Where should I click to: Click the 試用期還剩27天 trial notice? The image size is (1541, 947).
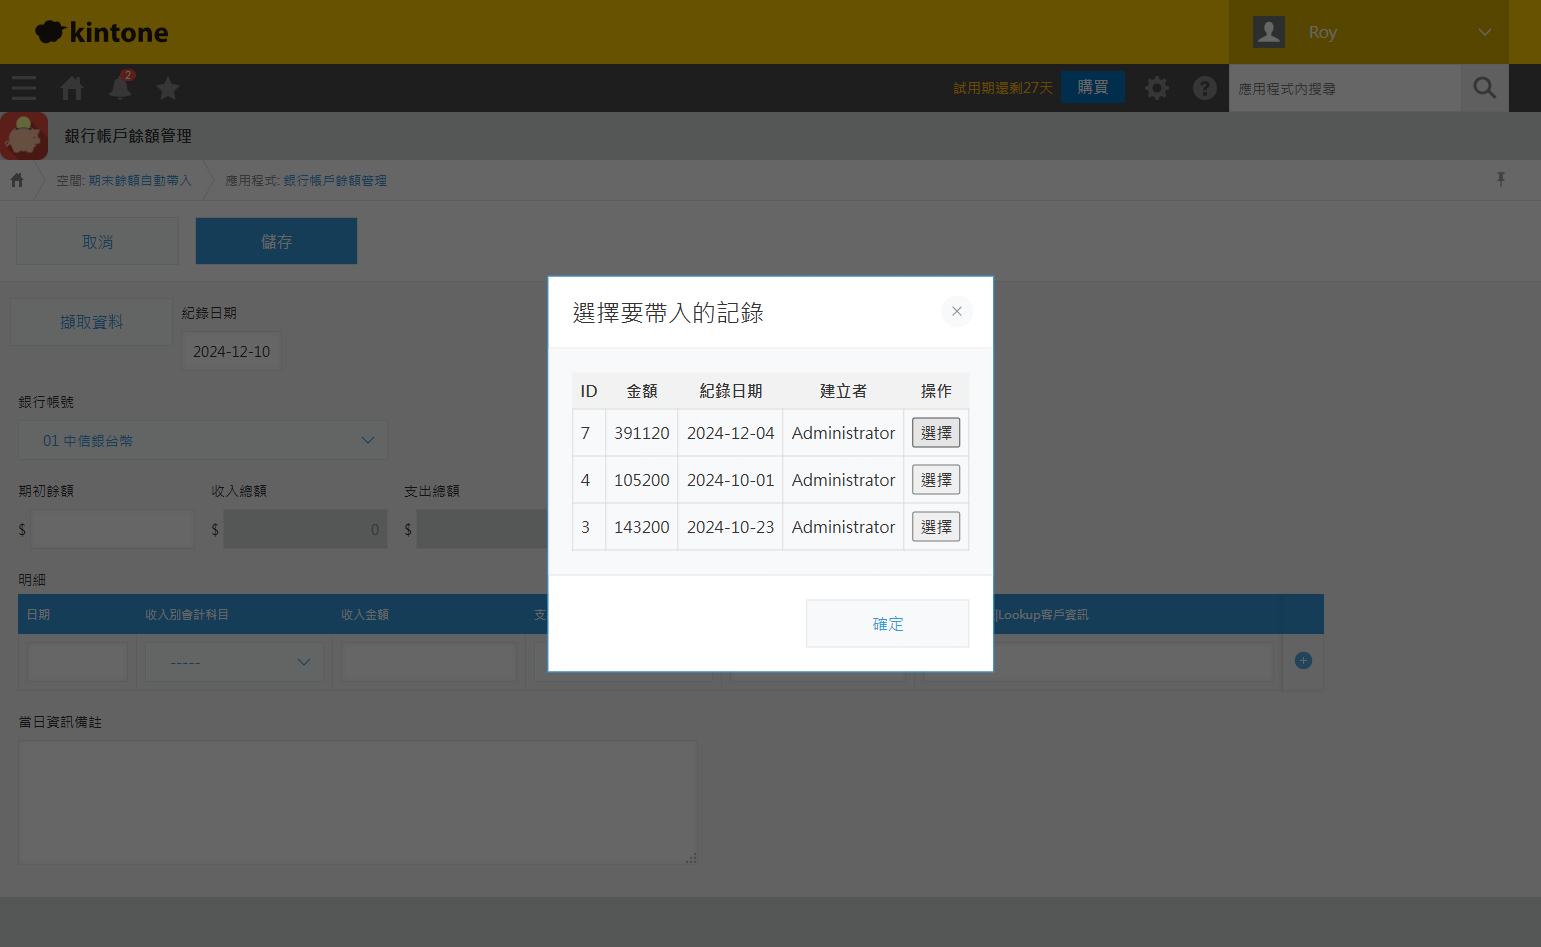(x=1003, y=88)
